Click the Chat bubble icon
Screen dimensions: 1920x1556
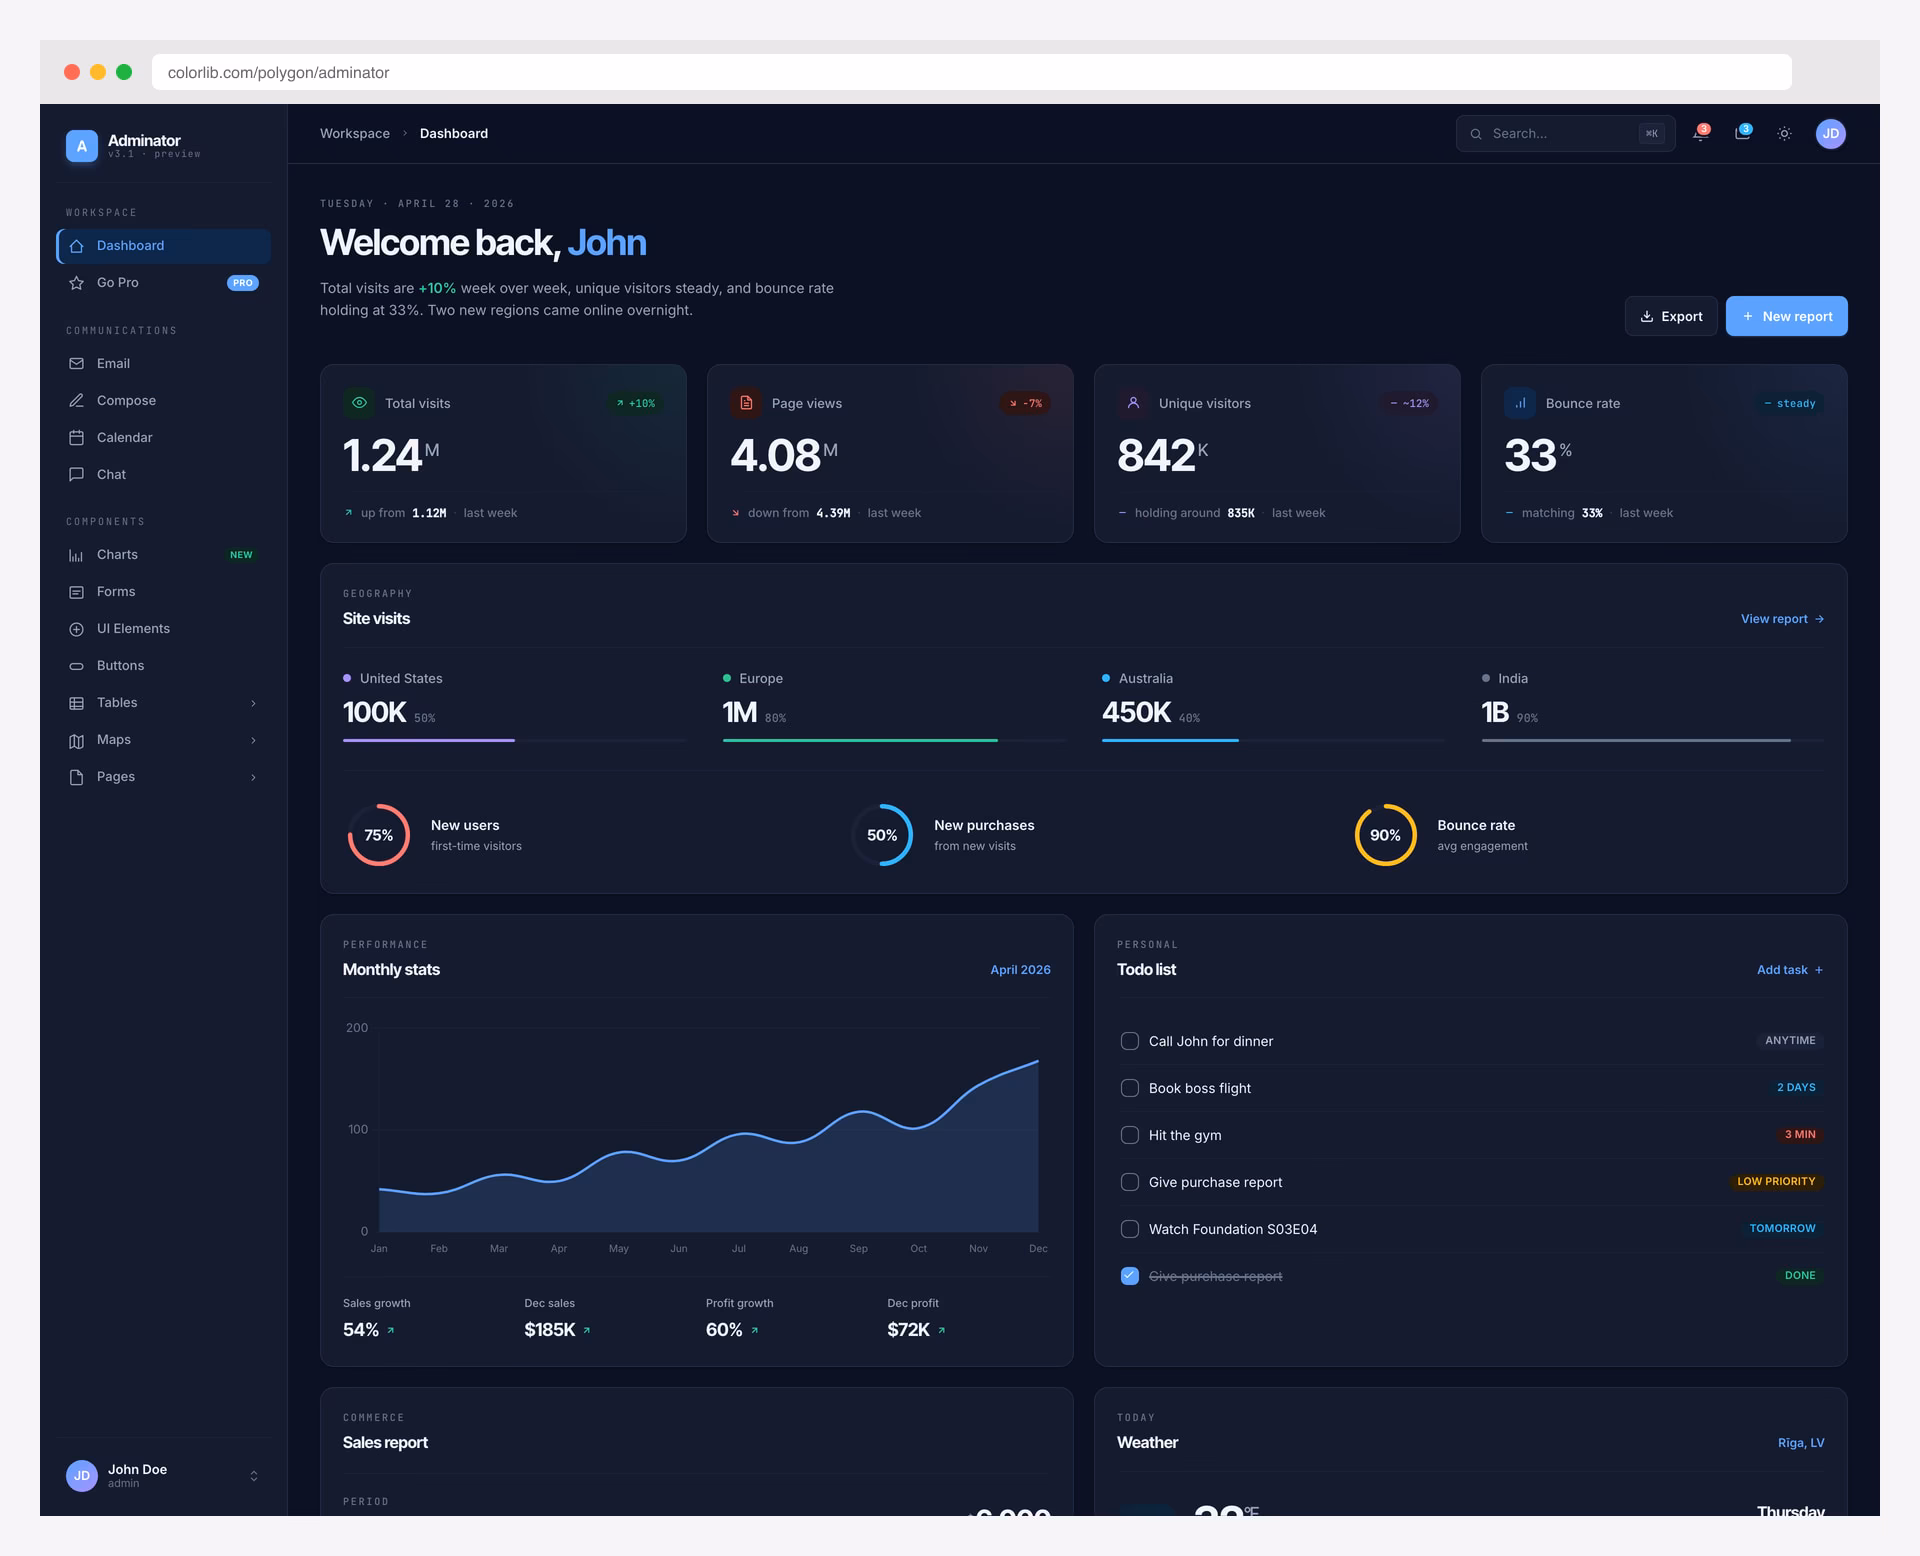[76, 475]
